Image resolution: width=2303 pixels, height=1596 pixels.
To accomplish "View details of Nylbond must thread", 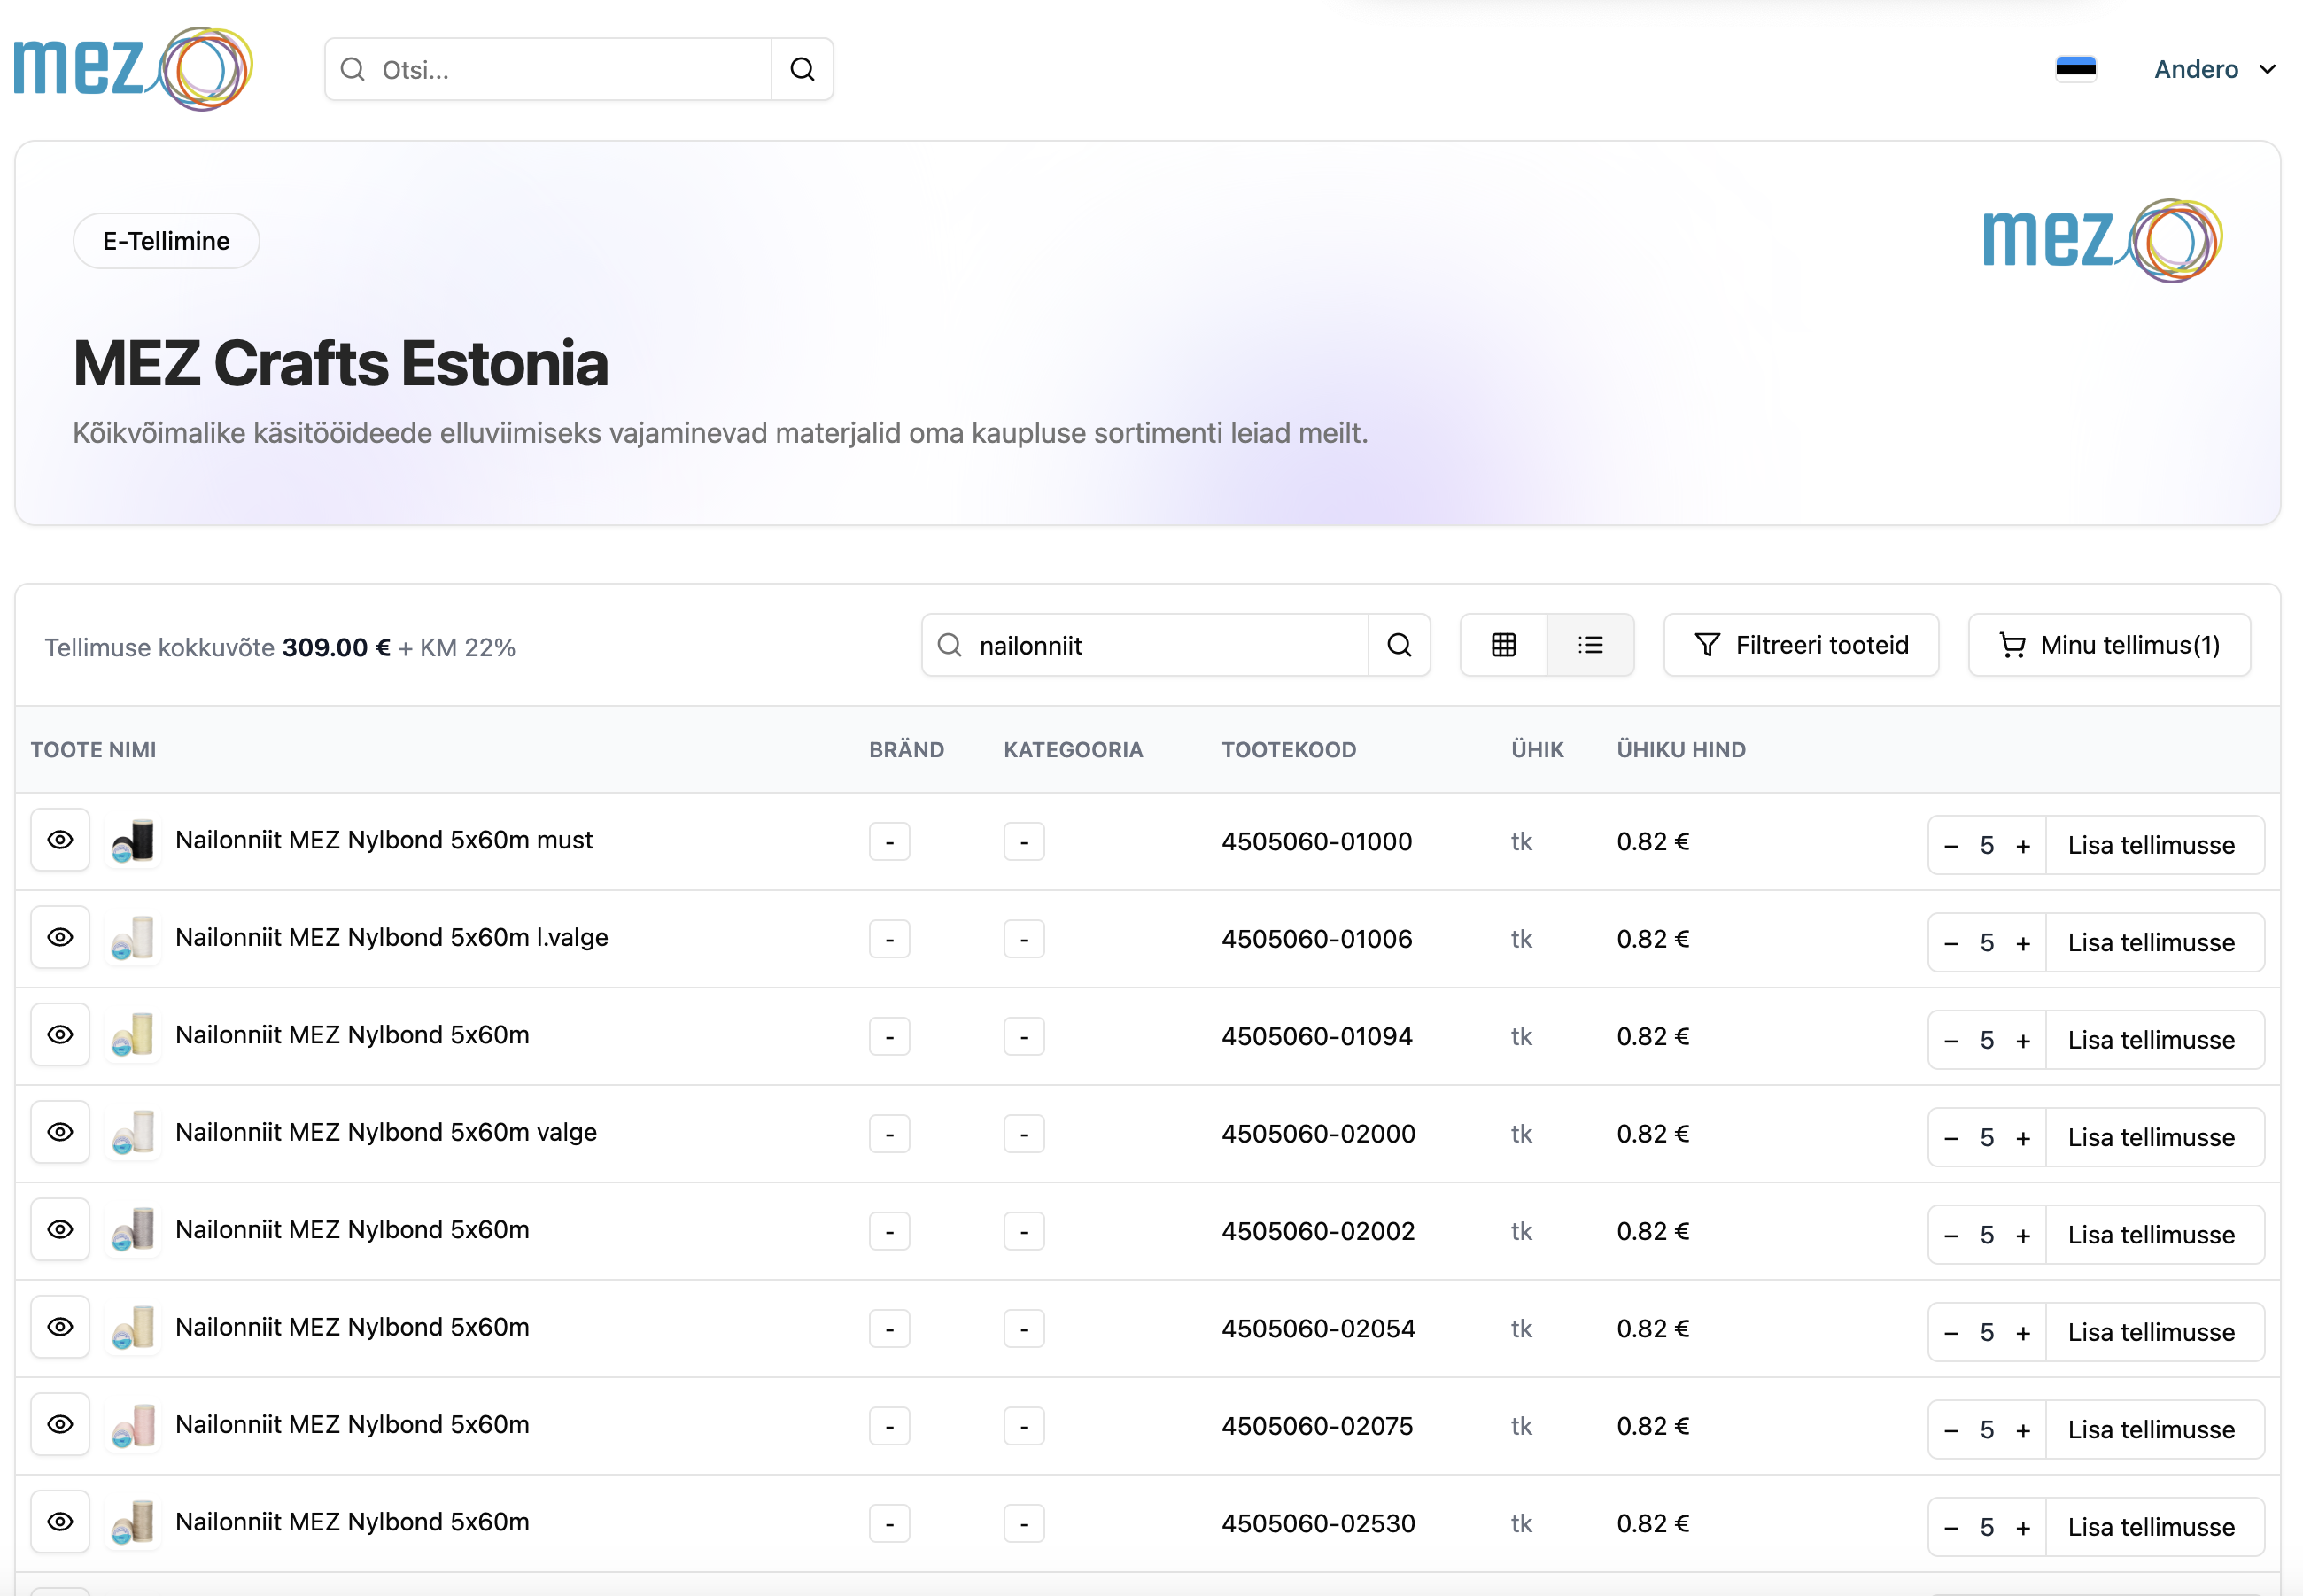I will pos(60,840).
